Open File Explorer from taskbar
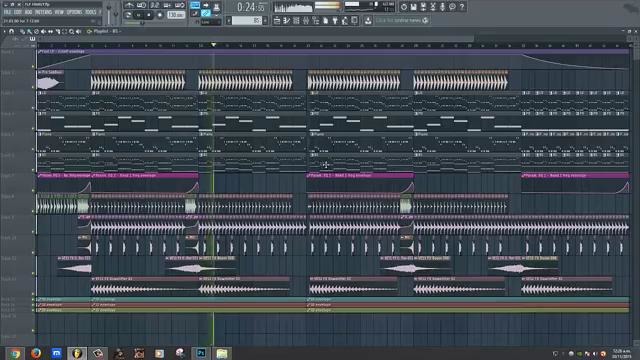This screenshot has height=360, width=640. 222,353
